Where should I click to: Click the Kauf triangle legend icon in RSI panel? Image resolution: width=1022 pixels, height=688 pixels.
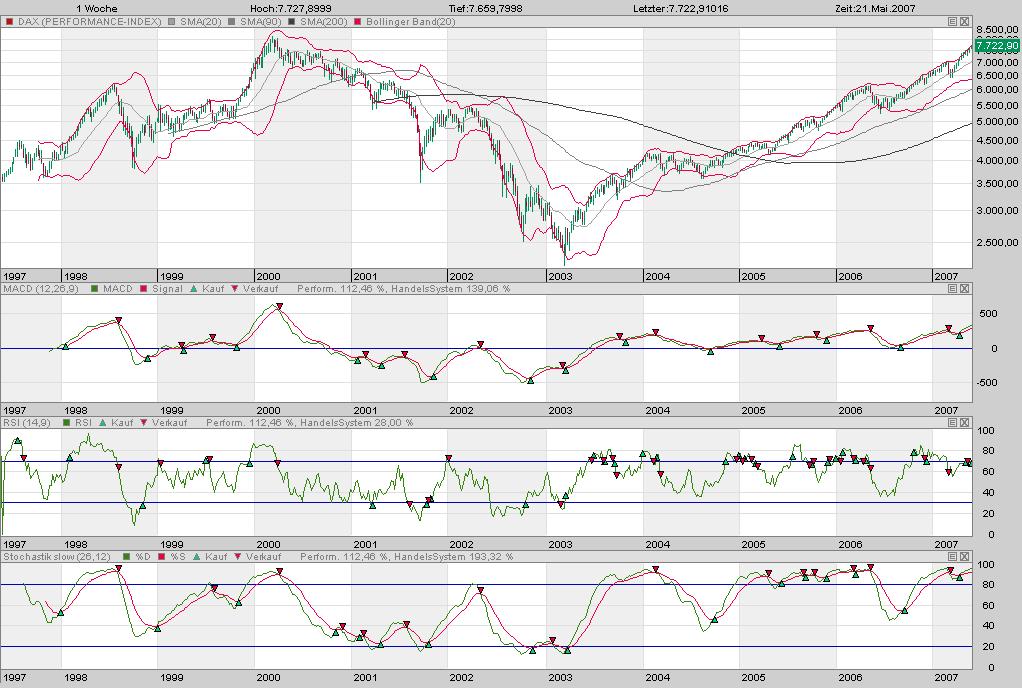point(103,423)
